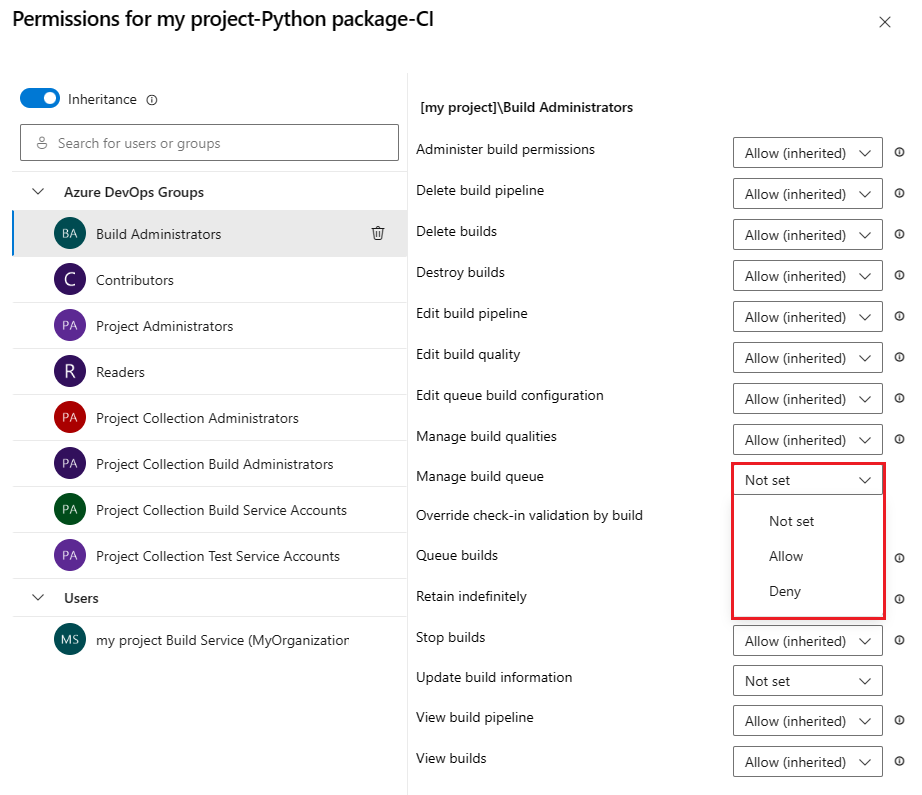Screen dimensions: 922x795
Task: Click info icon for Administer build permissions
Action: click(x=899, y=152)
